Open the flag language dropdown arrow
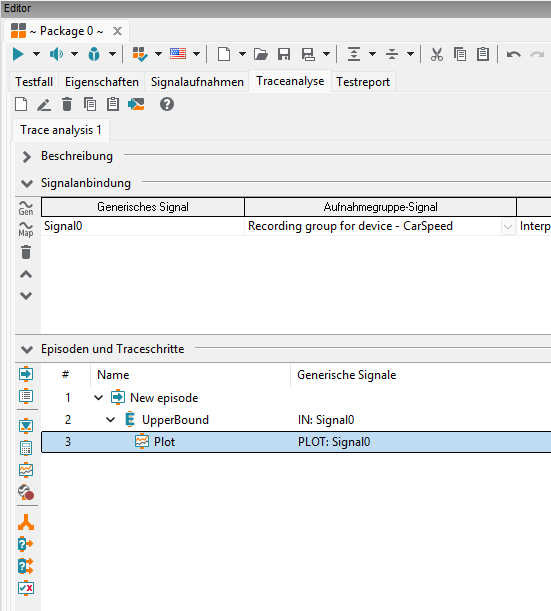Screen dimensions: 551x611 [196, 54]
